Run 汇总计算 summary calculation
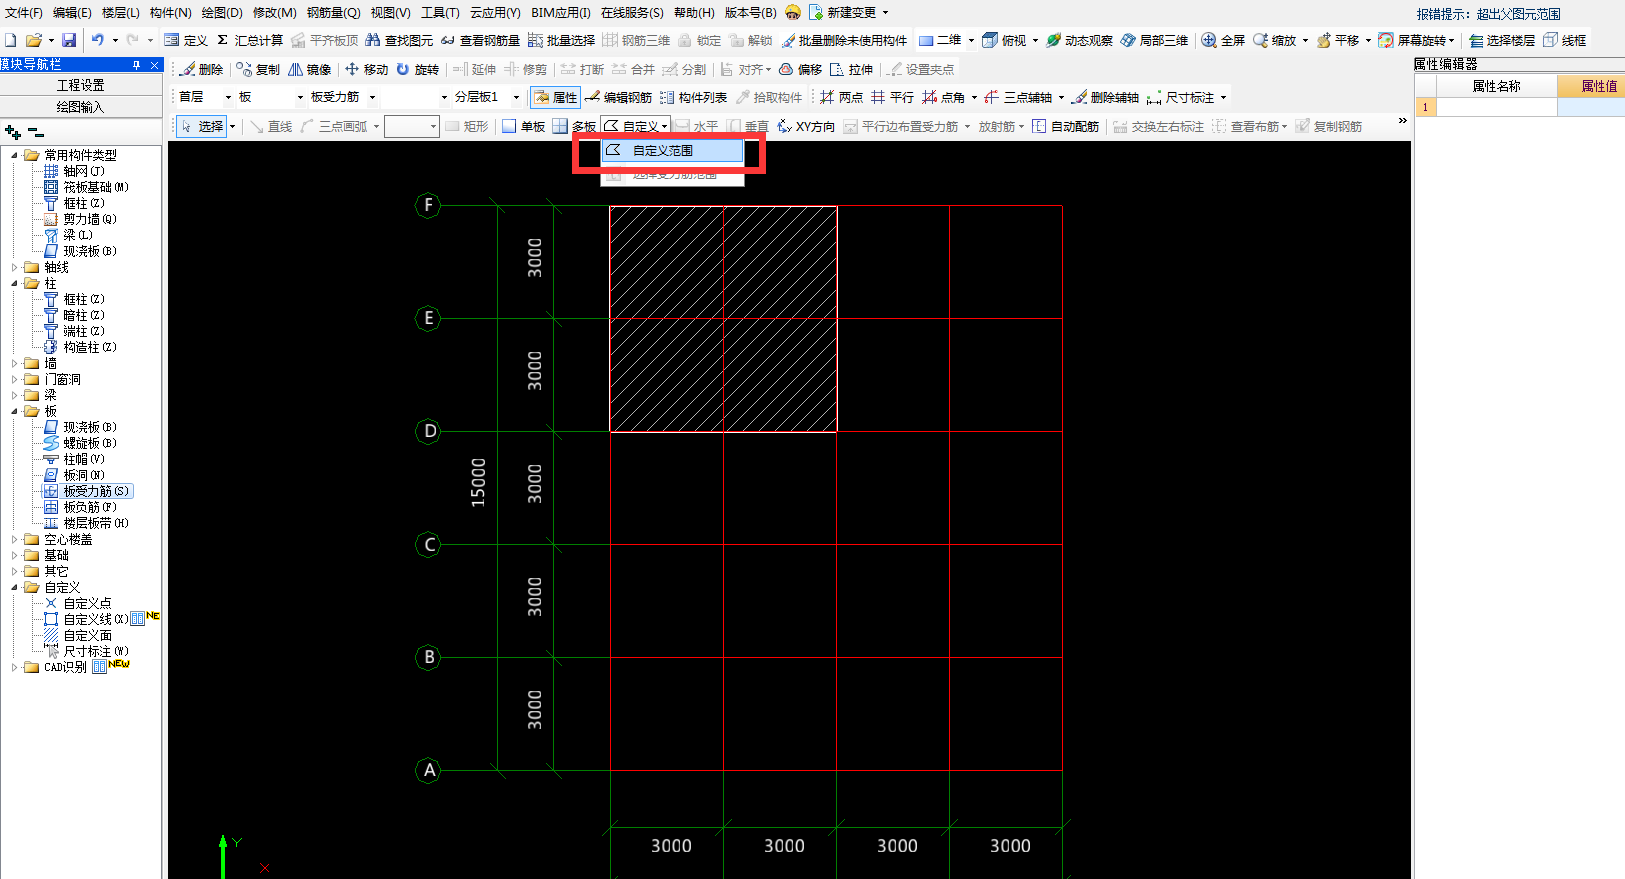The image size is (1625, 879). pyautogui.click(x=250, y=40)
